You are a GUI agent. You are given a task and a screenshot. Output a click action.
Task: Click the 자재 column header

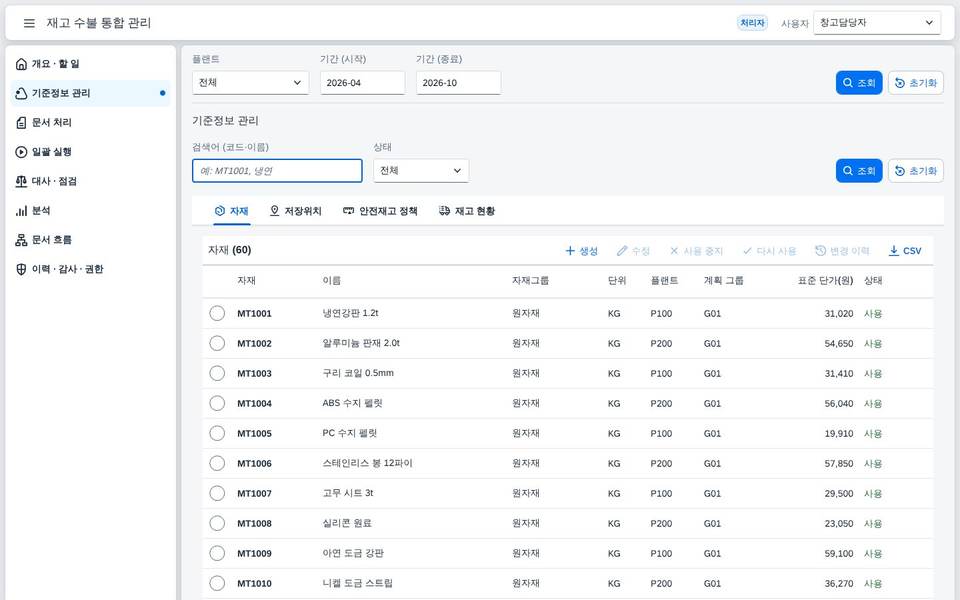[246, 281]
